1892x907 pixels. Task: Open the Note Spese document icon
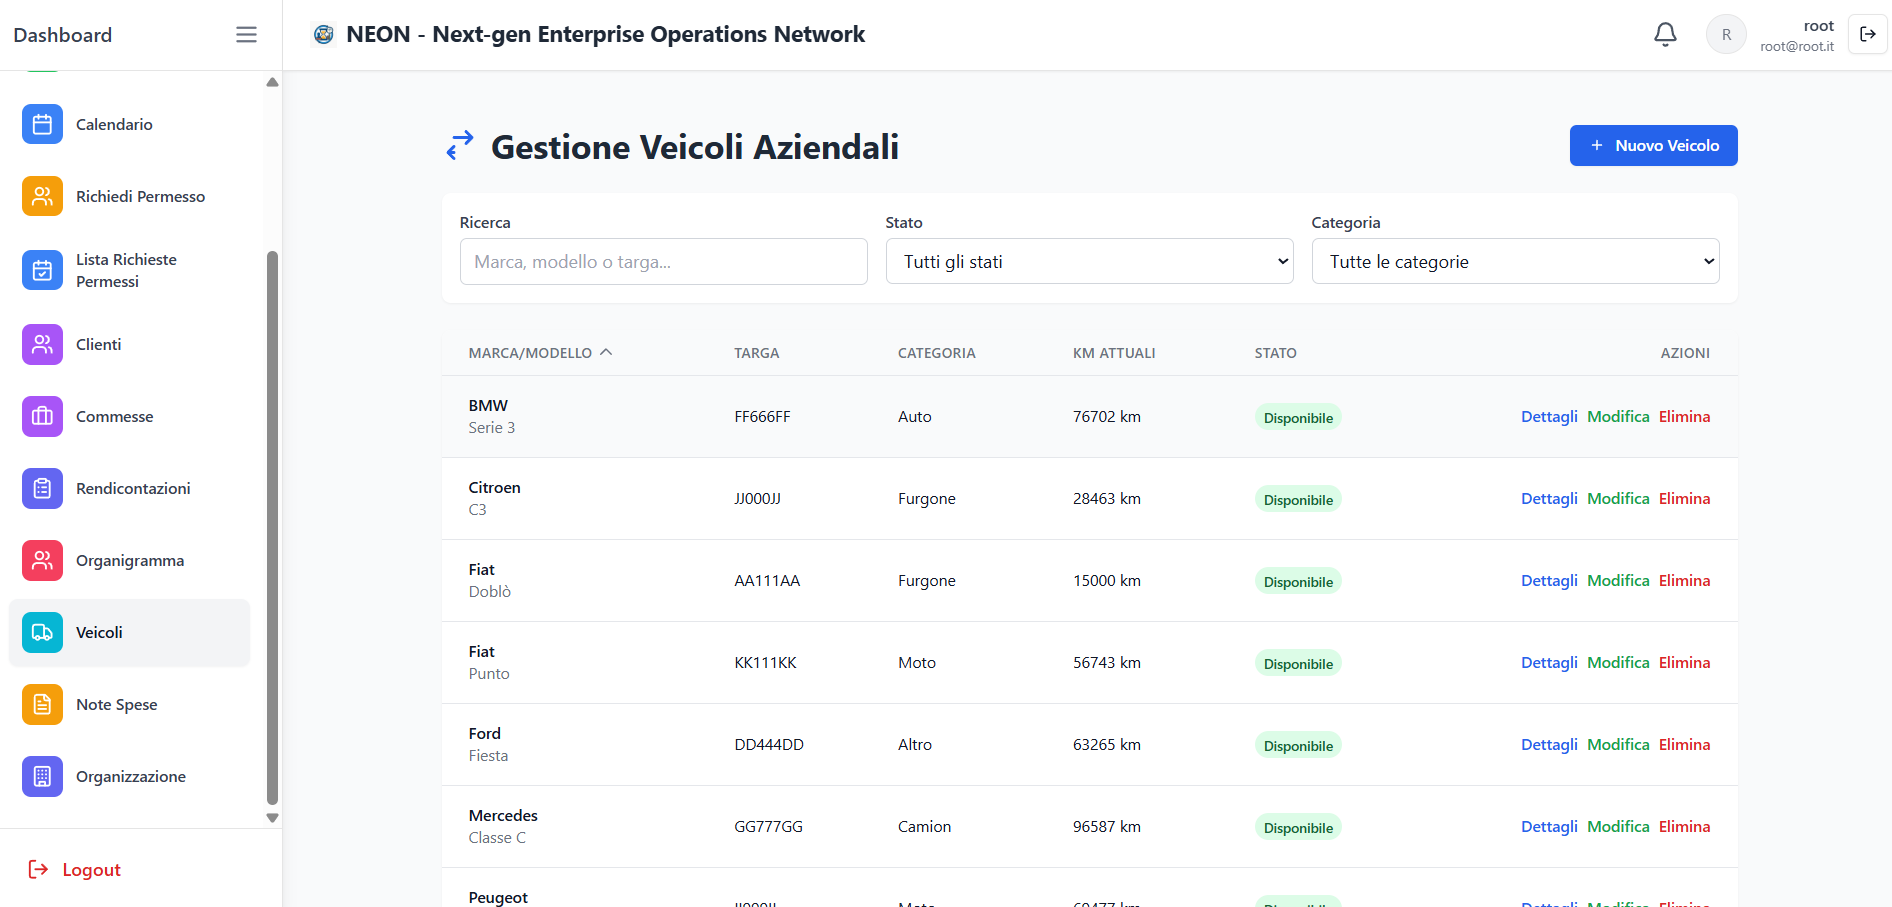click(x=42, y=704)
